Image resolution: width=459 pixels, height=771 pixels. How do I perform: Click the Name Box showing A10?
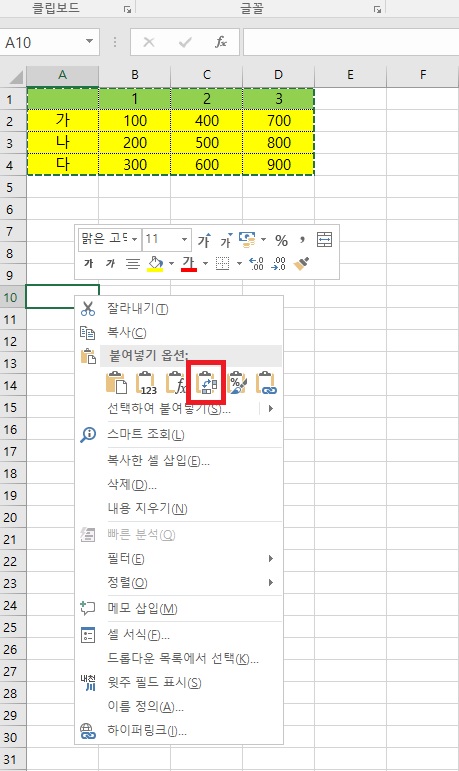point(41,42)
